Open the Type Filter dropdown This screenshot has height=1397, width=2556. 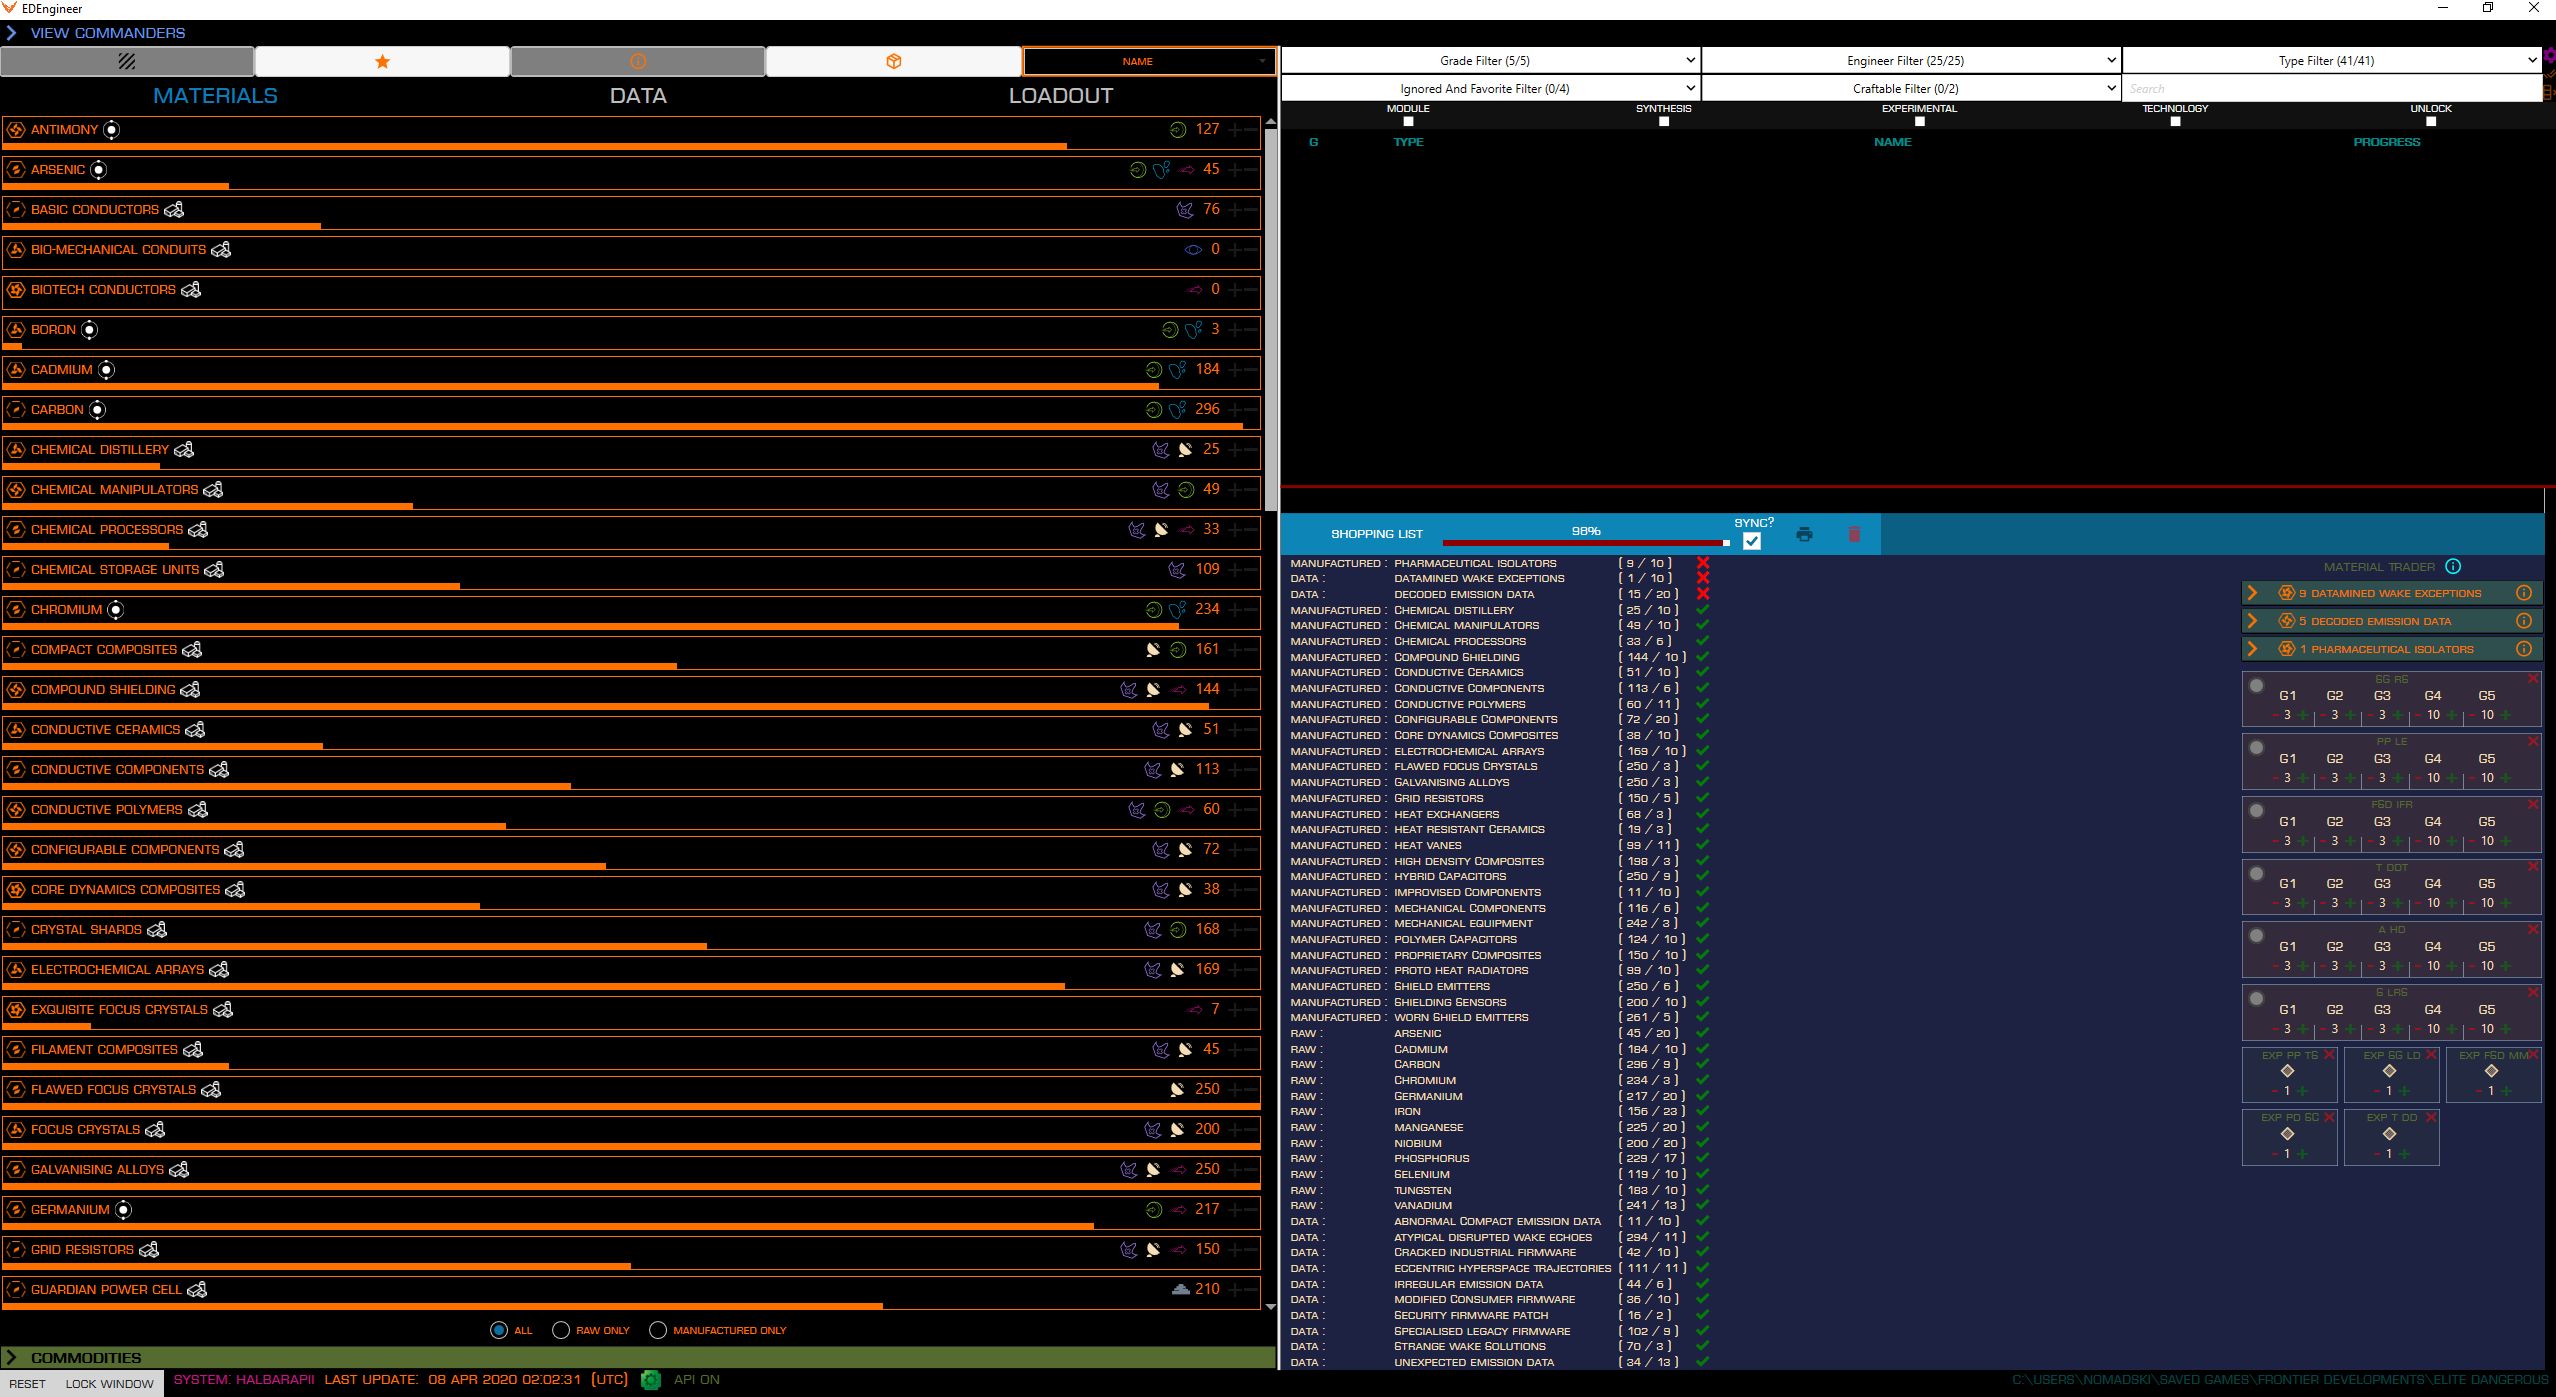click(x=2331, y=61)
